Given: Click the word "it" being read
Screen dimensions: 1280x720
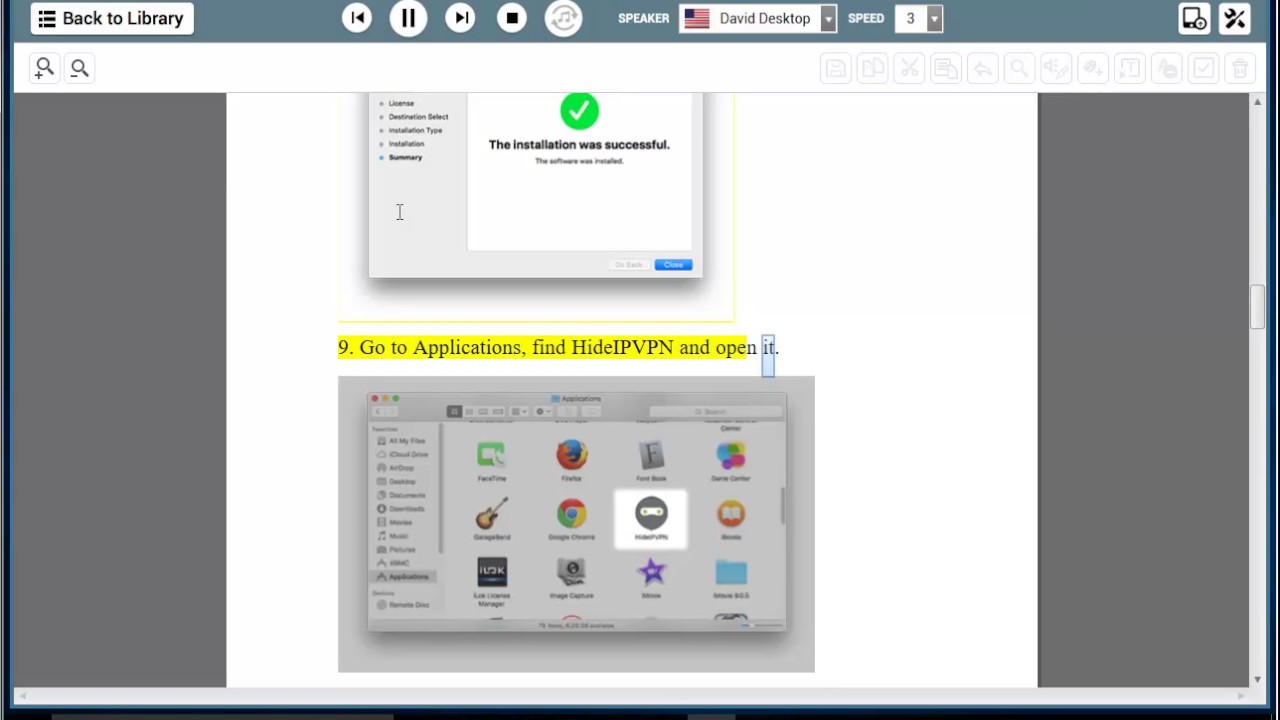Looking at the screenshot, I should (768, 347).
